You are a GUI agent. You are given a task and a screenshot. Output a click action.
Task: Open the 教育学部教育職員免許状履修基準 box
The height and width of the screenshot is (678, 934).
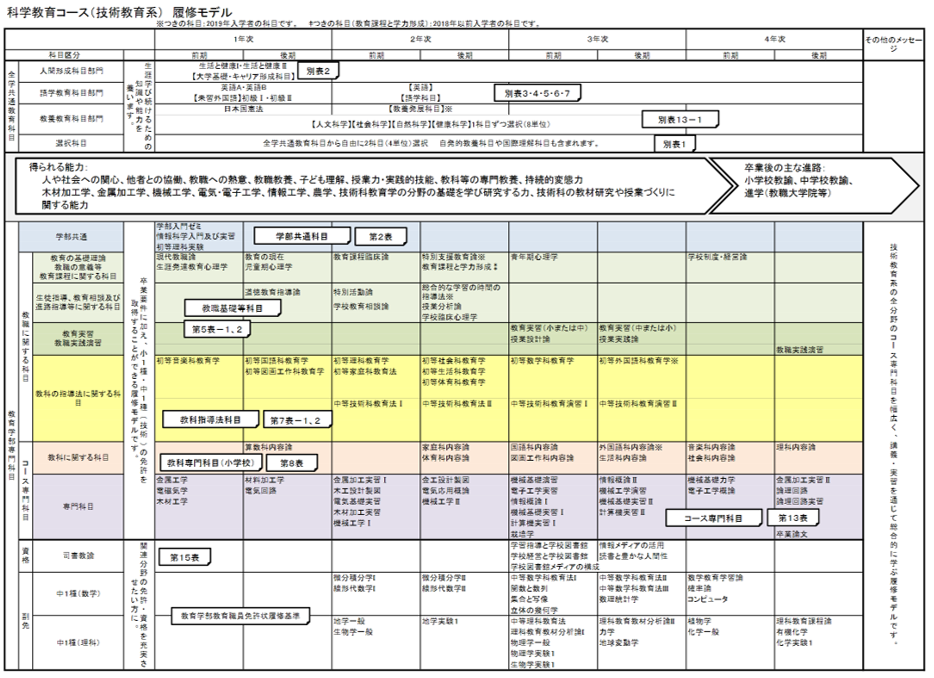(239, 616)
